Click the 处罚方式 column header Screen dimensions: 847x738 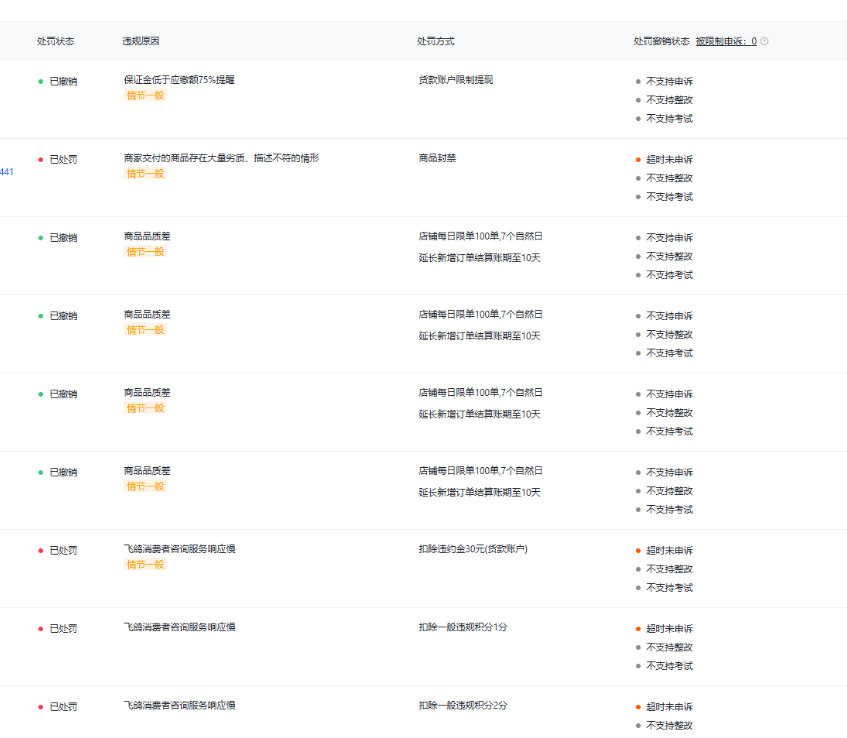click(x=435, y=42)
